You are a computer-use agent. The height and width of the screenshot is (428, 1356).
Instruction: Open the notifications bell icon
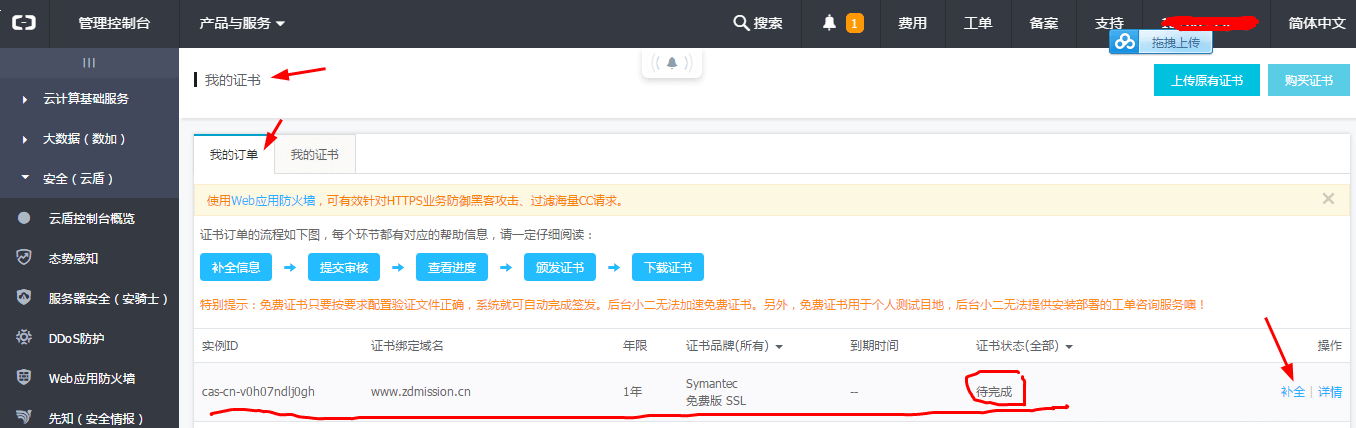coord(829,23)
